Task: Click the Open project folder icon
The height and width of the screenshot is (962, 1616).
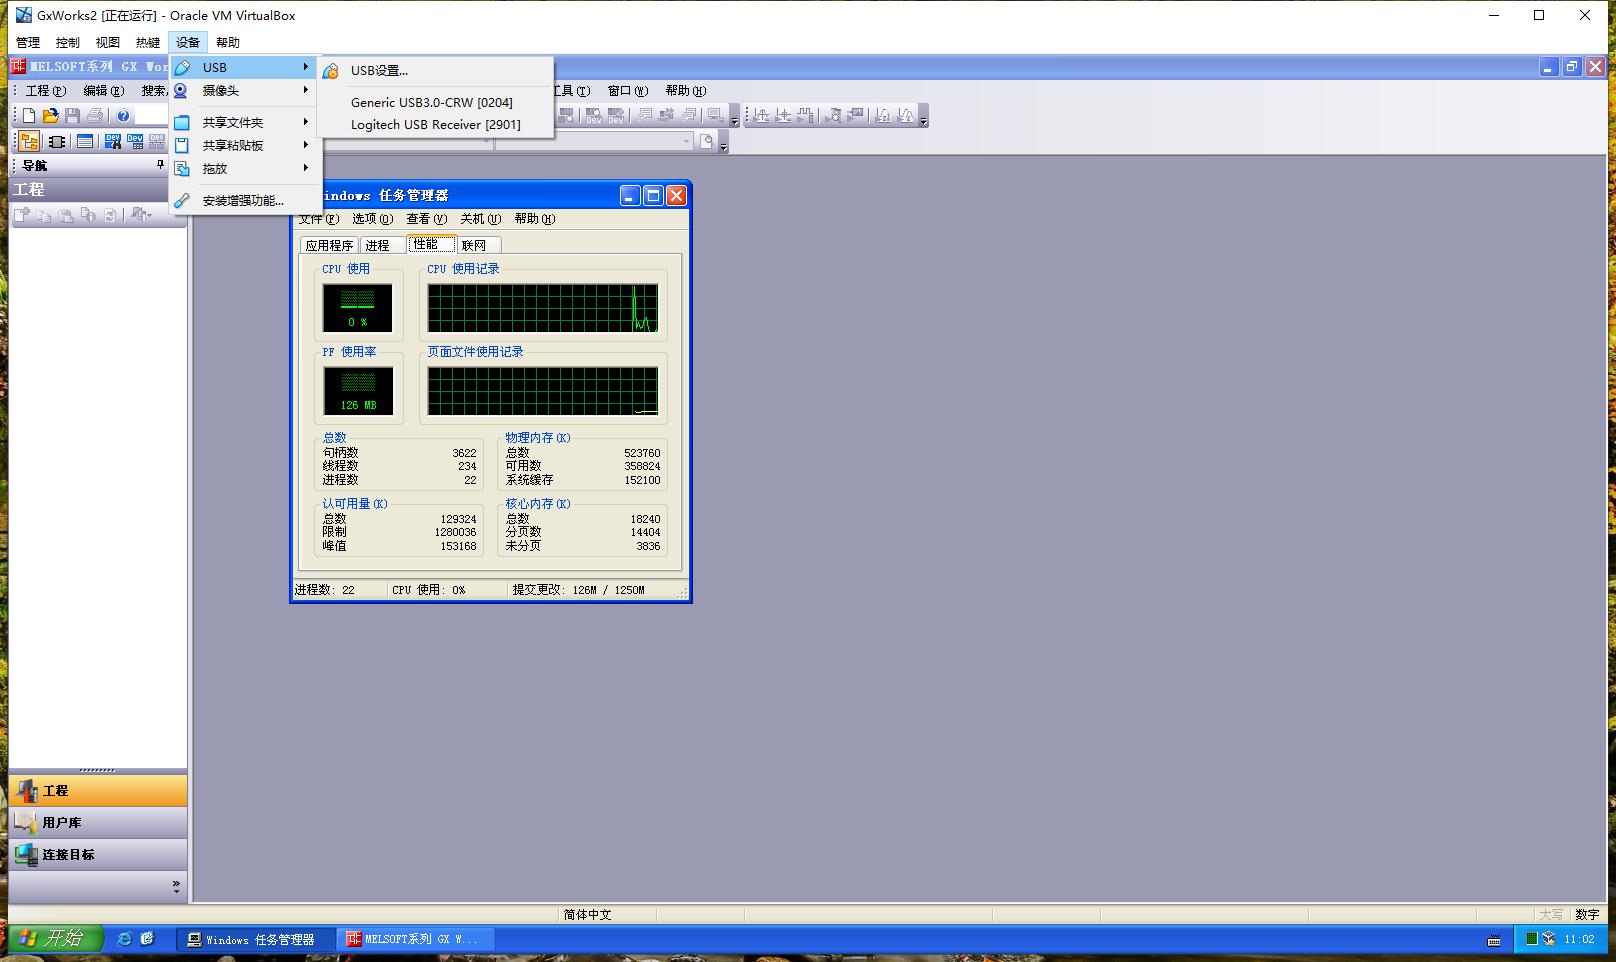Action: [x=51, y=116]
